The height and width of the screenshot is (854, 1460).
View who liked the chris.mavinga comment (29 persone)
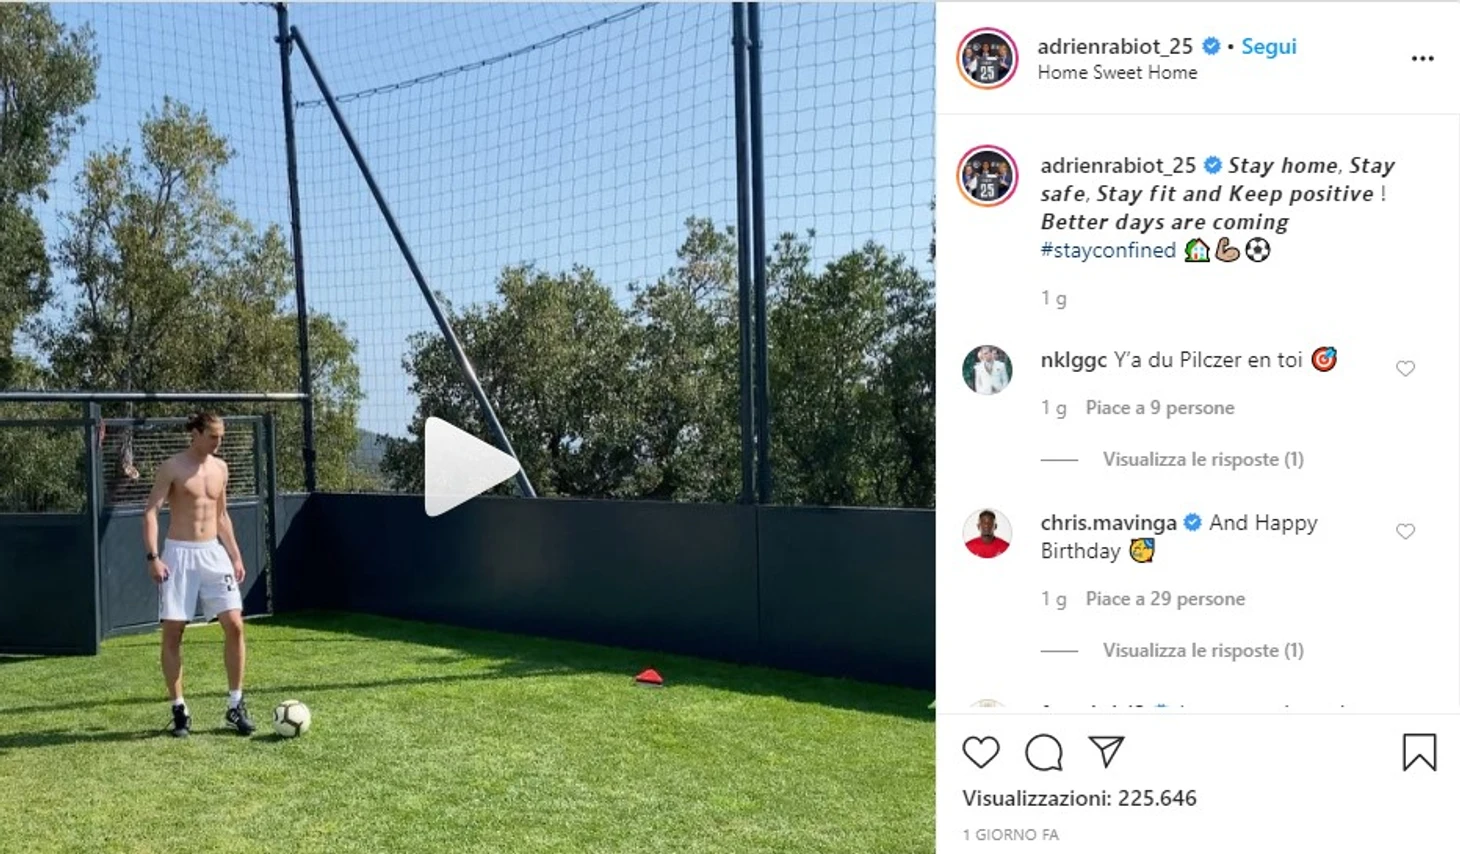coord(1165,599)
